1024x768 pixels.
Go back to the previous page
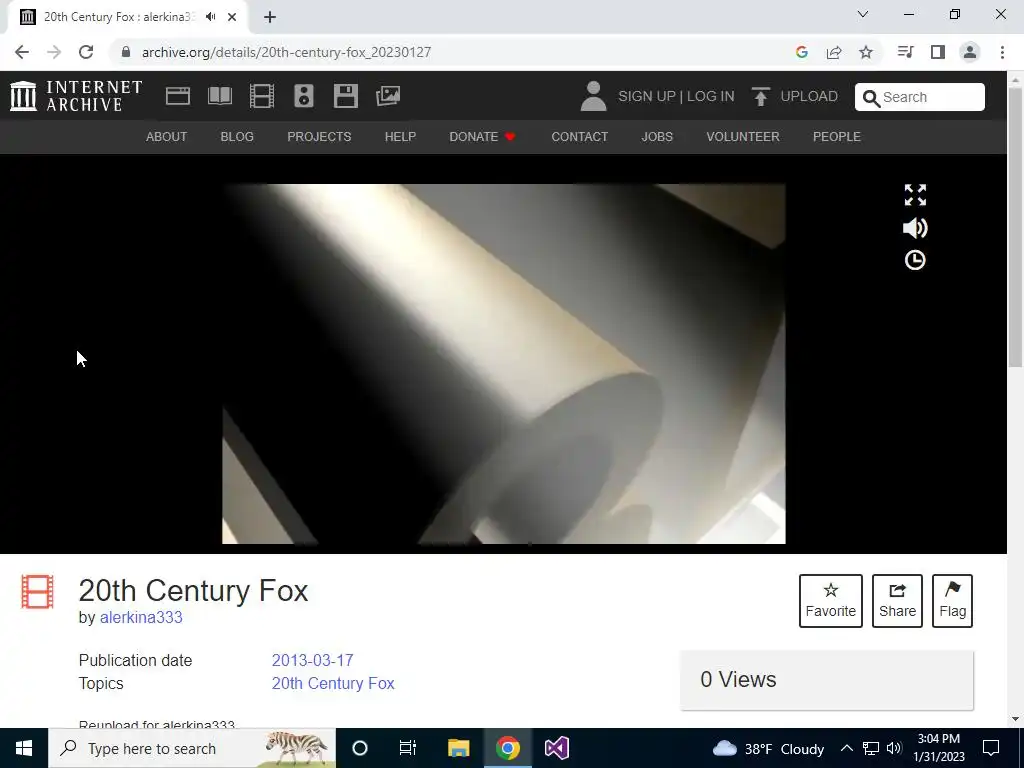point(22,52)
